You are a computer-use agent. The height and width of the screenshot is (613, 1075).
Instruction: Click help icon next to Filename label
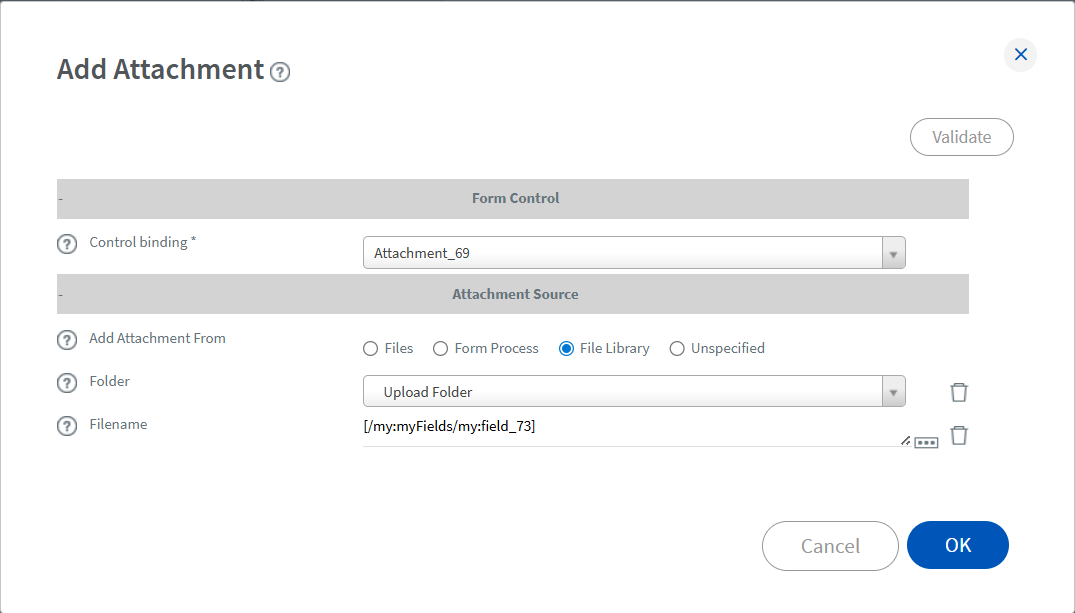point(67,426)
